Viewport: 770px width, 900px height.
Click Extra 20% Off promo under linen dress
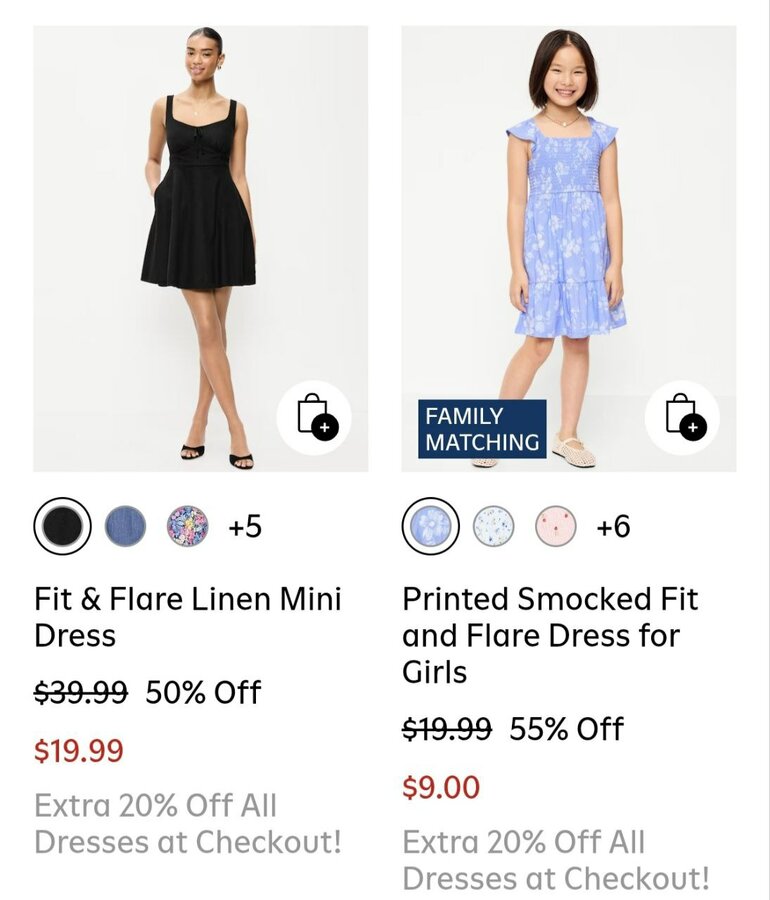(188, 823)
